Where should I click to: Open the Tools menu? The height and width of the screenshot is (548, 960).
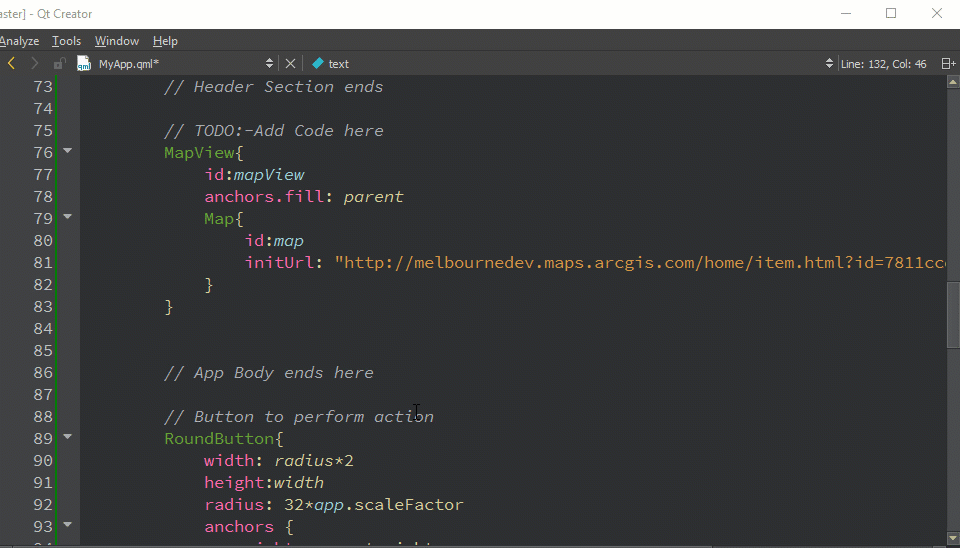pos(66,41)
